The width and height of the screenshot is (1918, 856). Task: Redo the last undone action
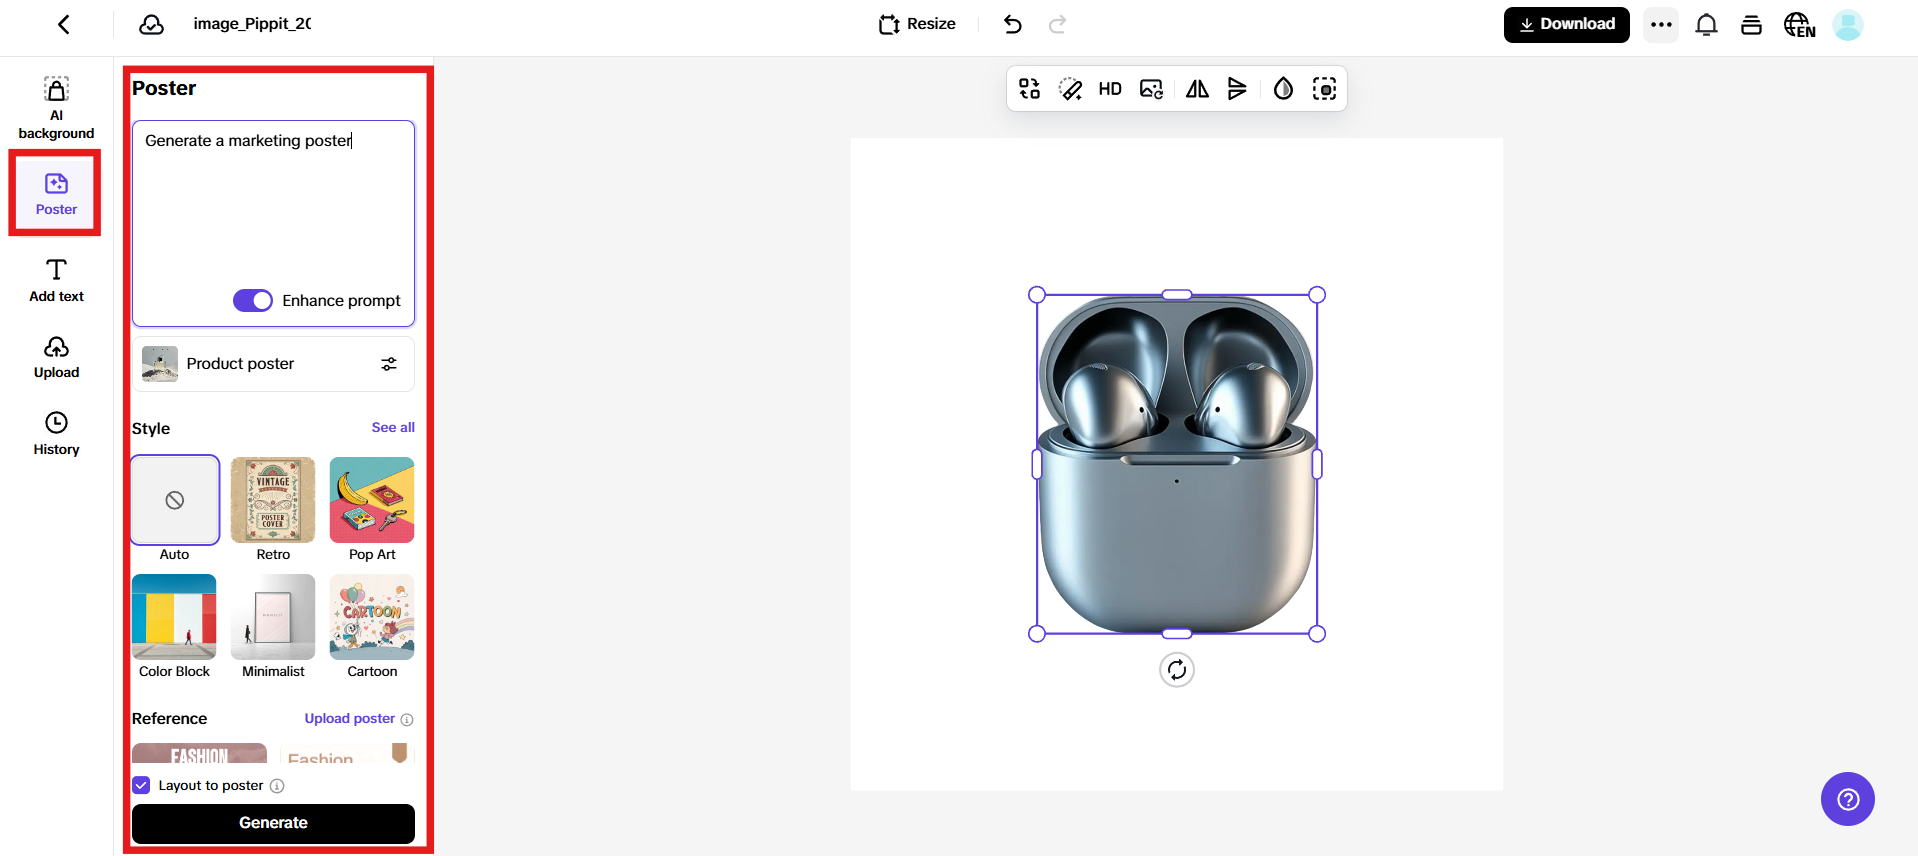(1057, 24)
